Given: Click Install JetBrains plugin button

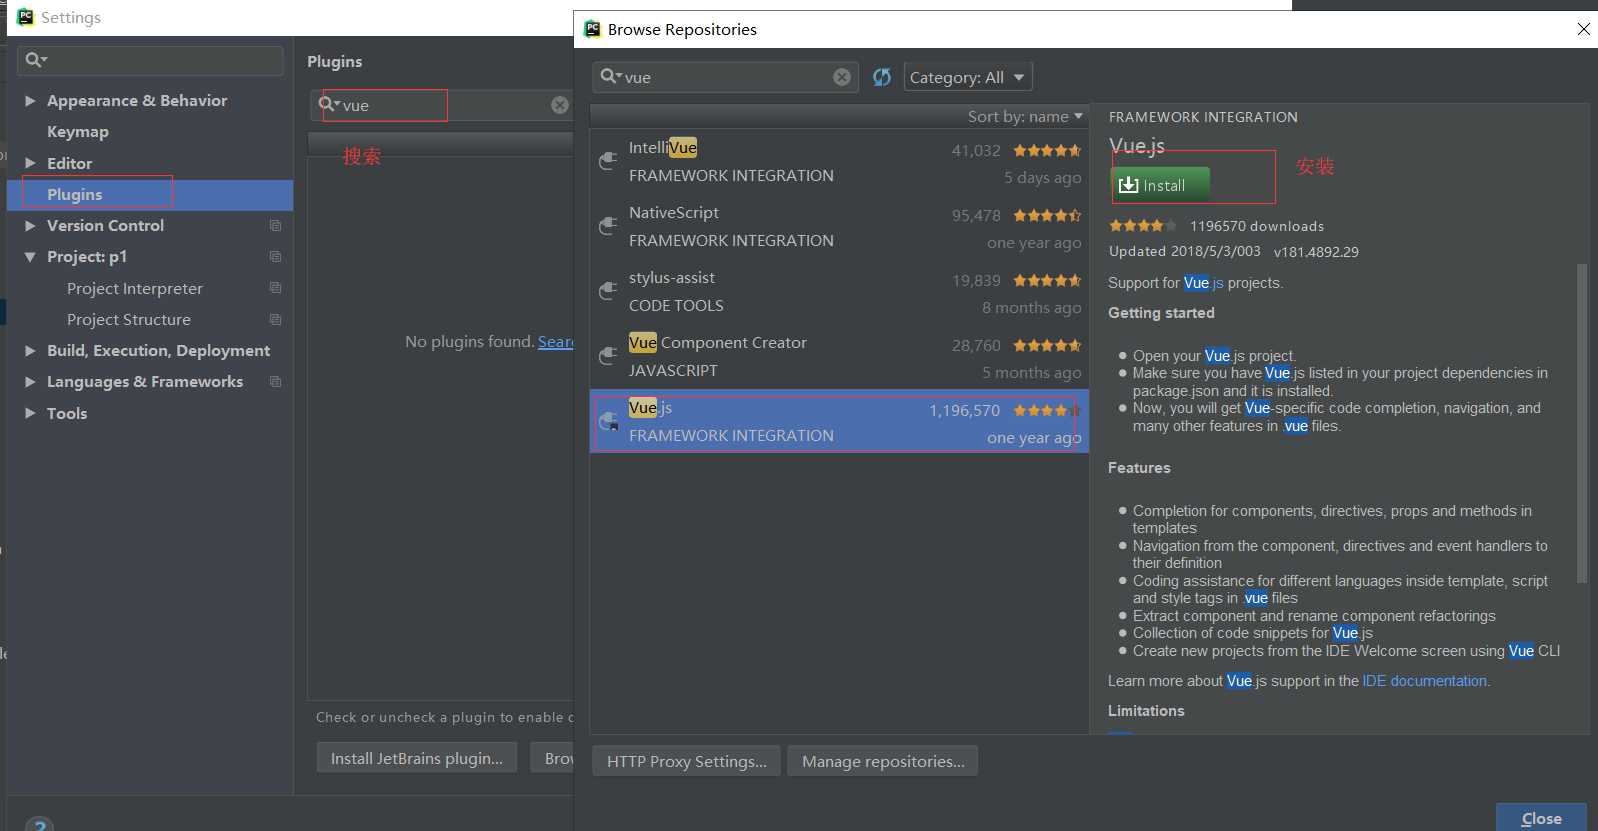Looking at the screenshot, I should pyautogui.click(x=416, y=758).
